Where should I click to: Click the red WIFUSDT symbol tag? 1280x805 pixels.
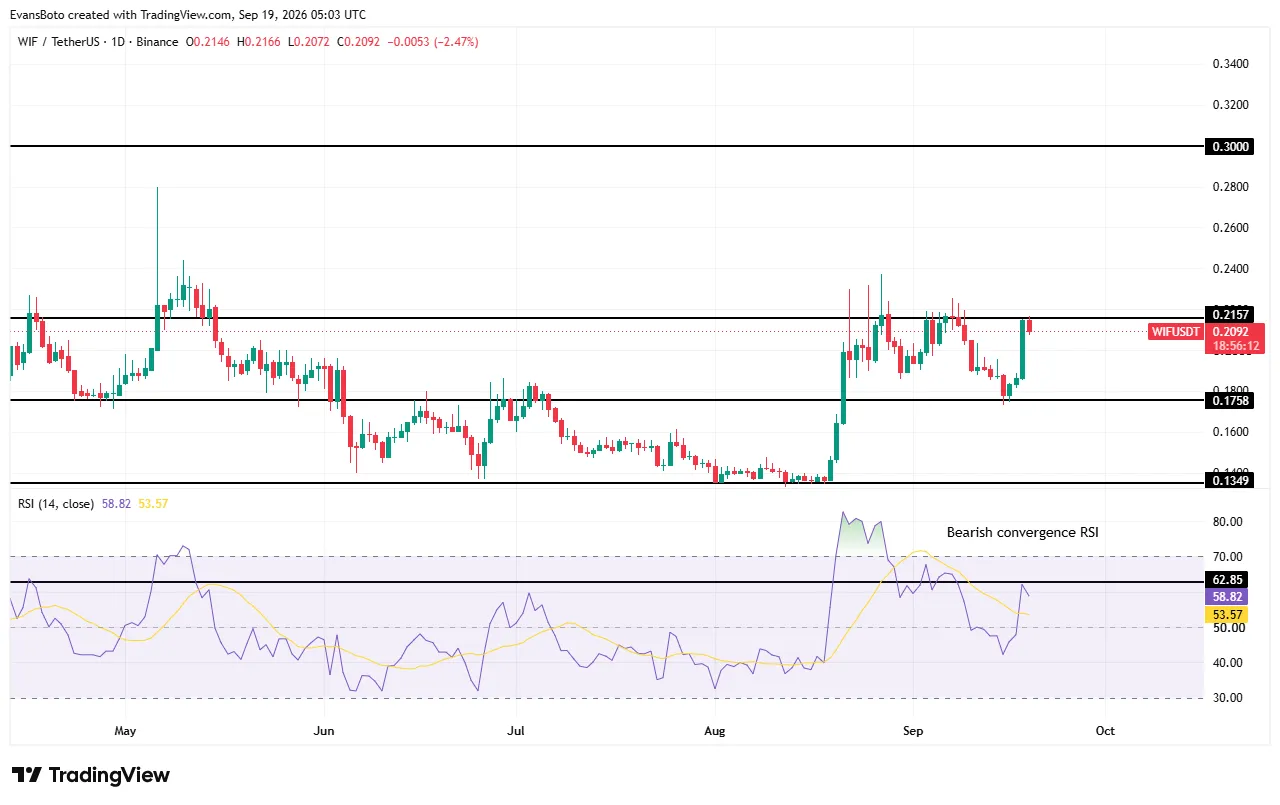point(1176,332)
